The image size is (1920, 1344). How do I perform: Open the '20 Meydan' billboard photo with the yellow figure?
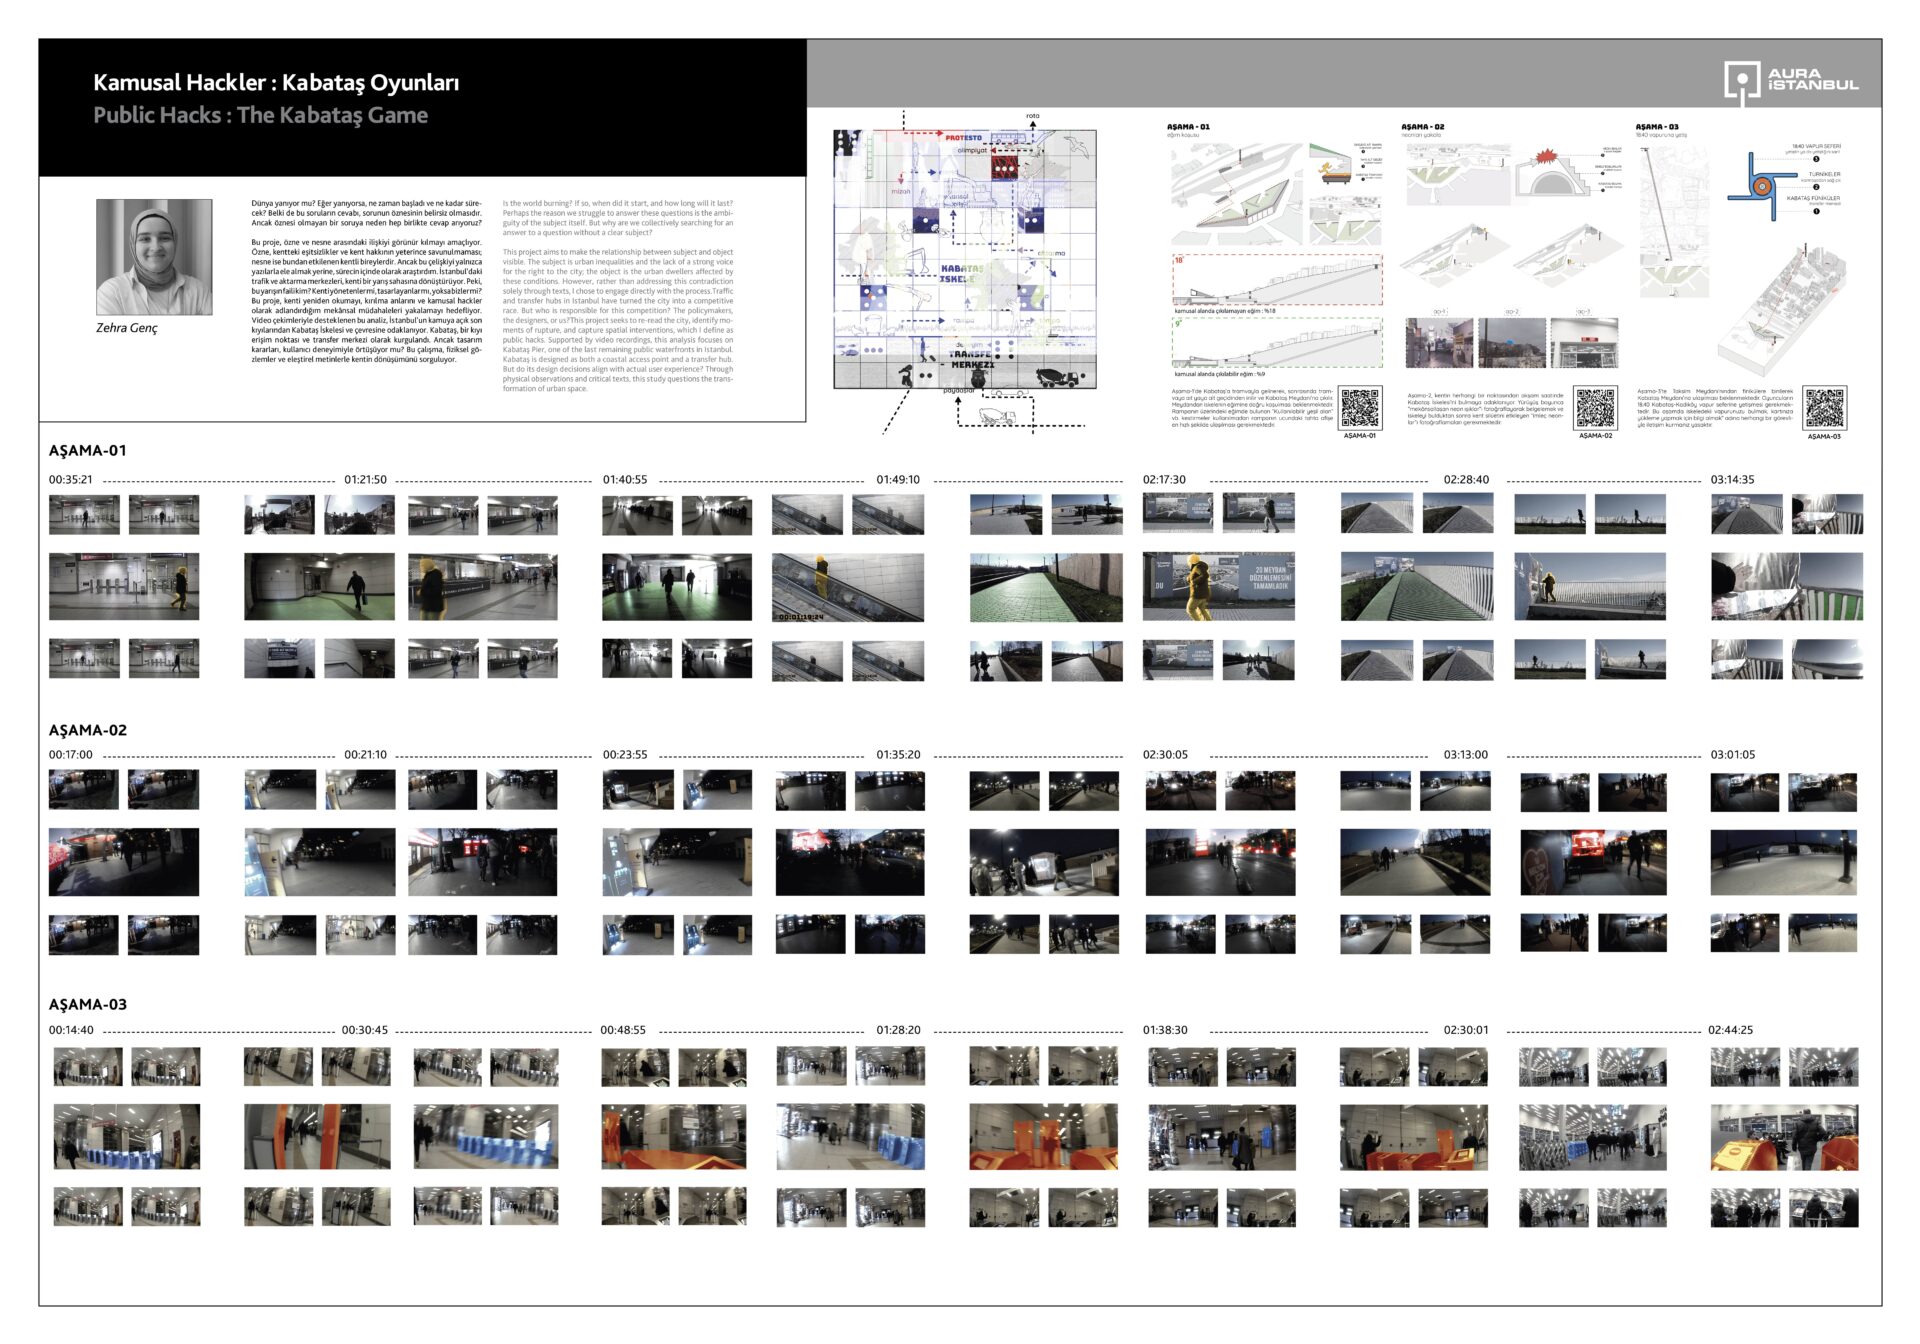pyautogui.click(x=1218, y=587)
